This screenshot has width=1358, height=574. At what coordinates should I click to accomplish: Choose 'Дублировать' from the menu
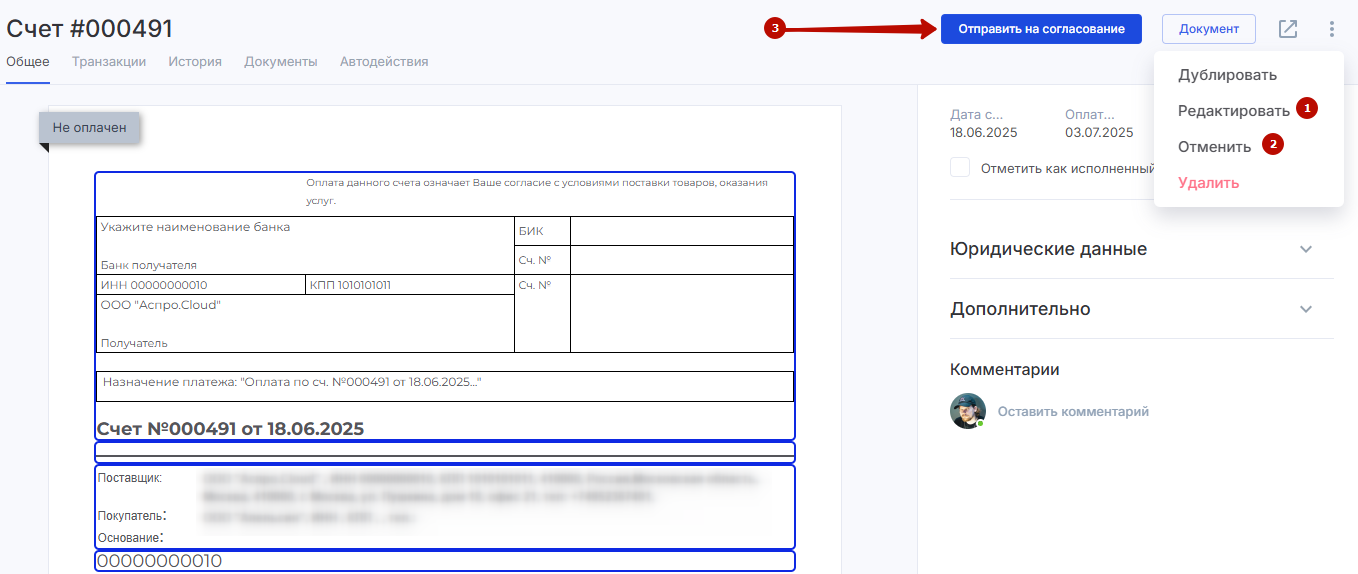[x=1227, y=75]
